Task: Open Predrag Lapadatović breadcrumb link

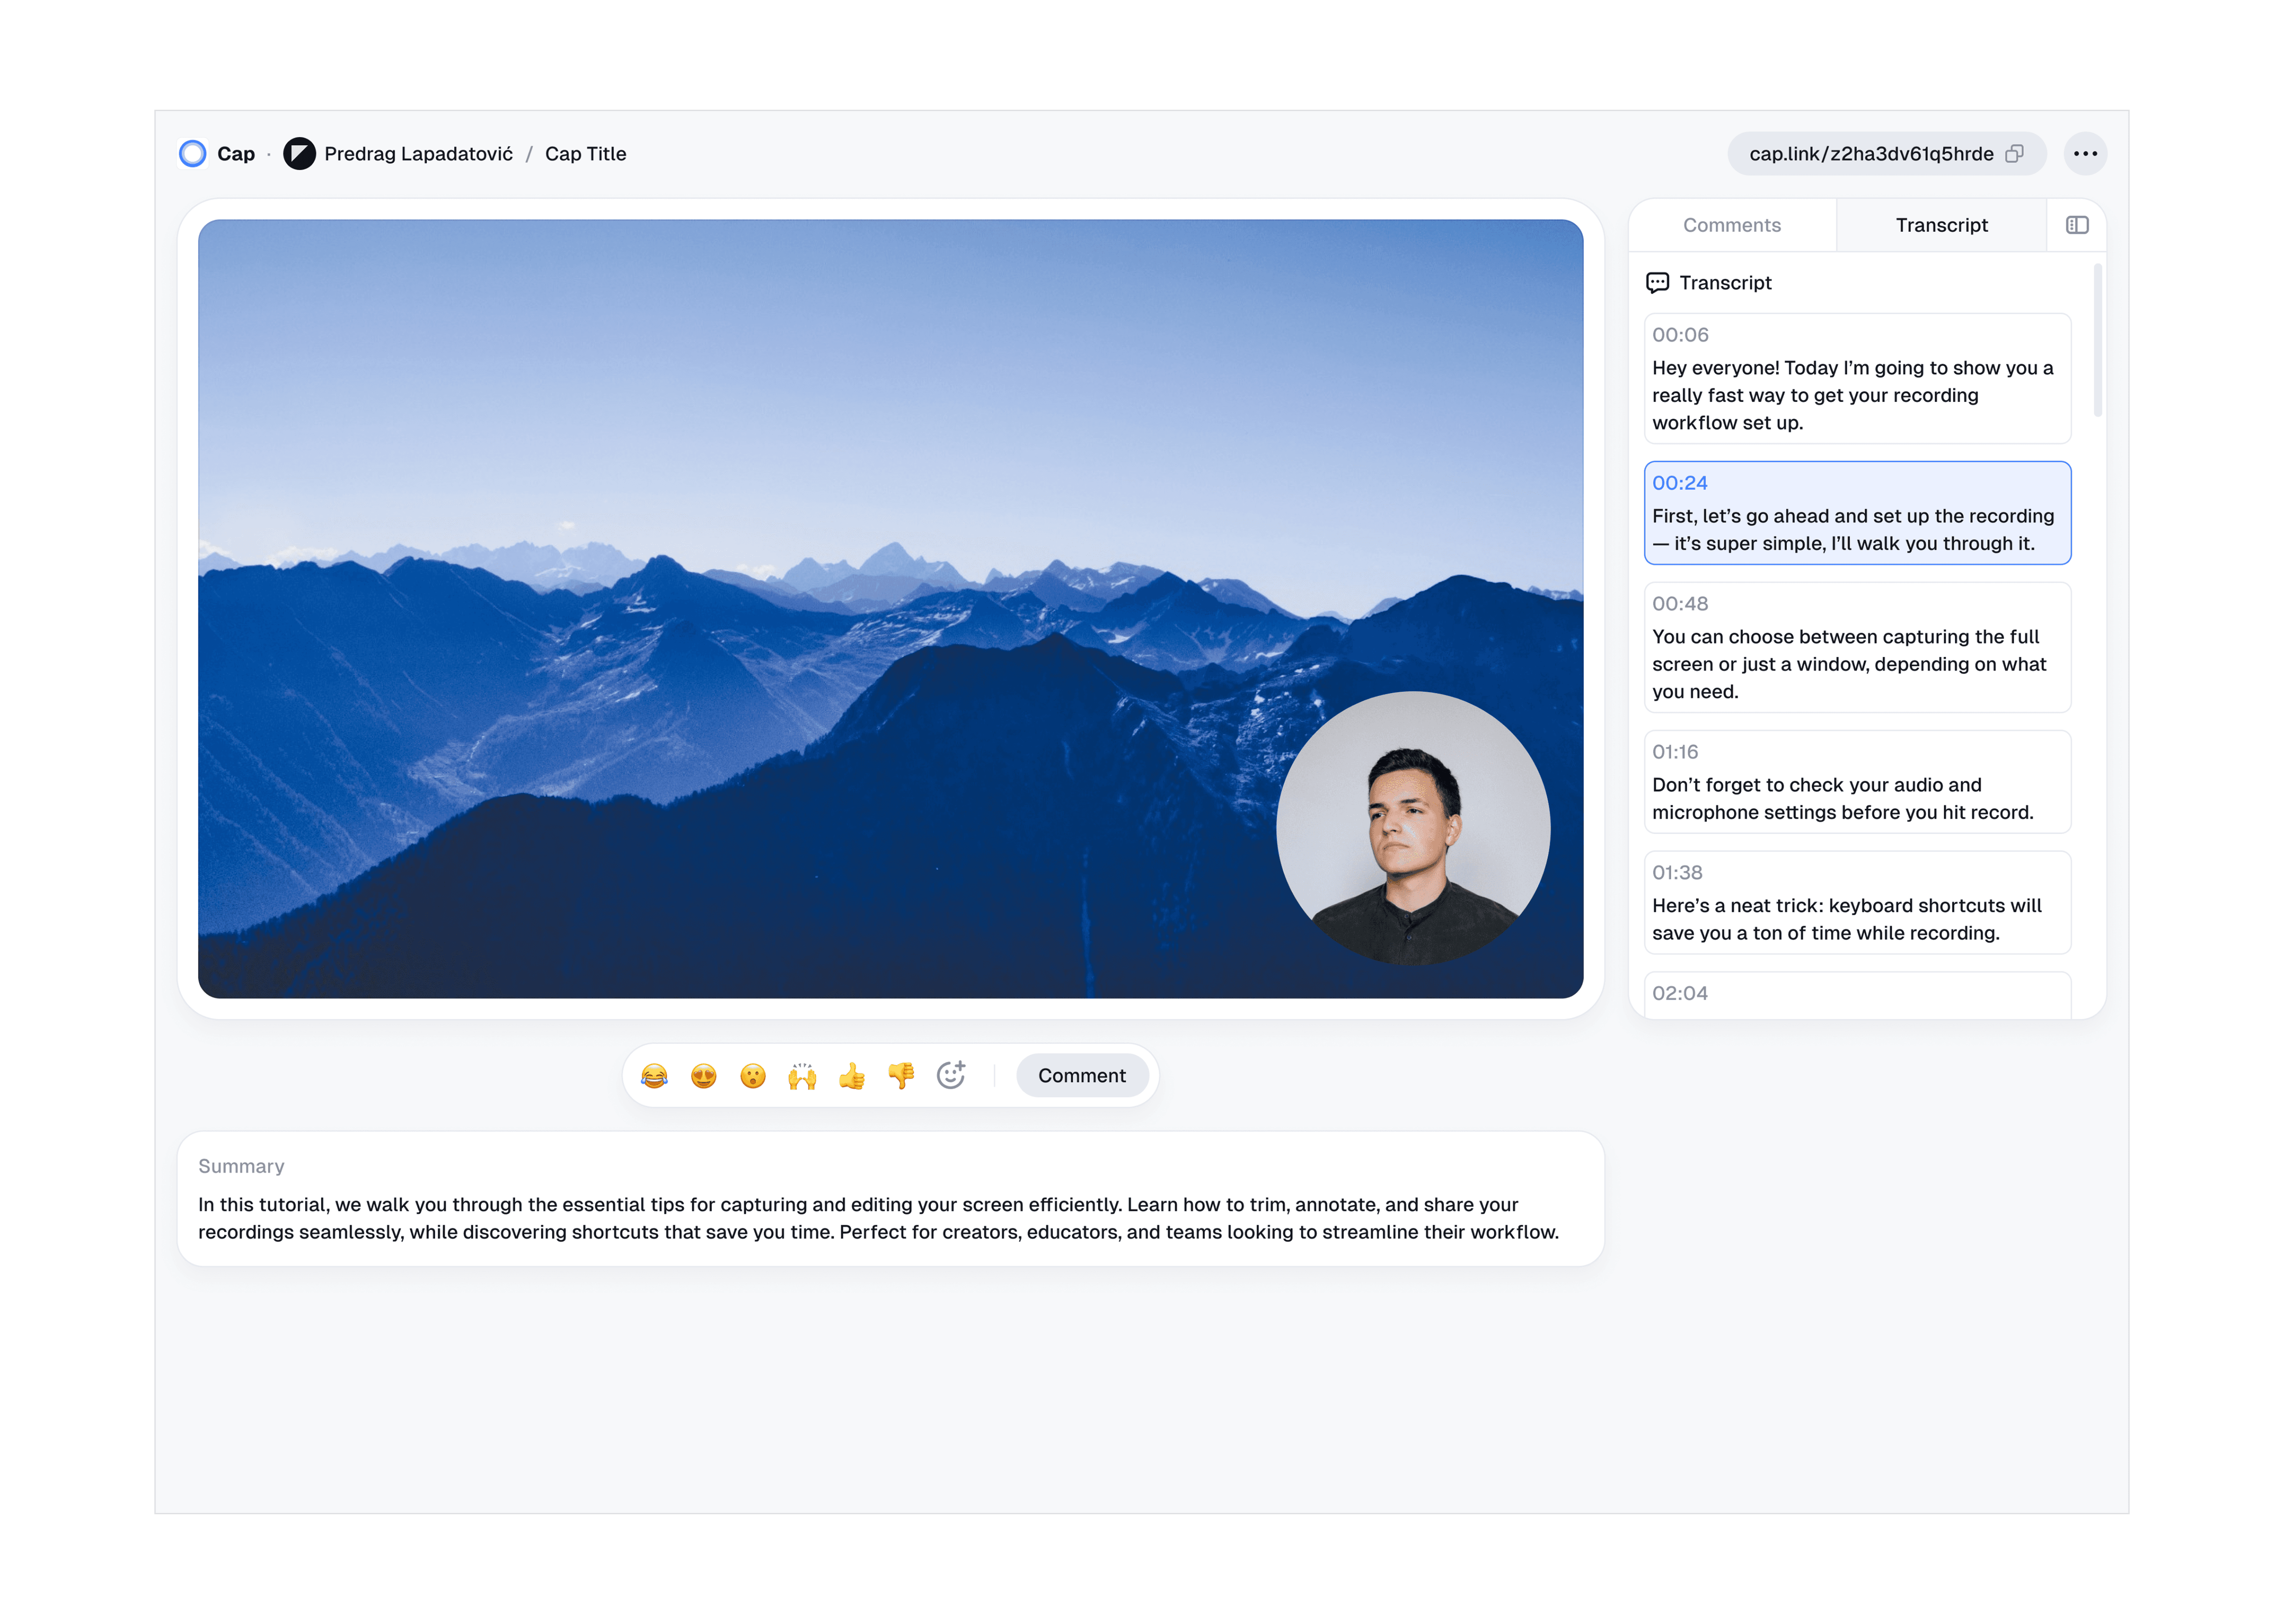Action: pos(418,154)
